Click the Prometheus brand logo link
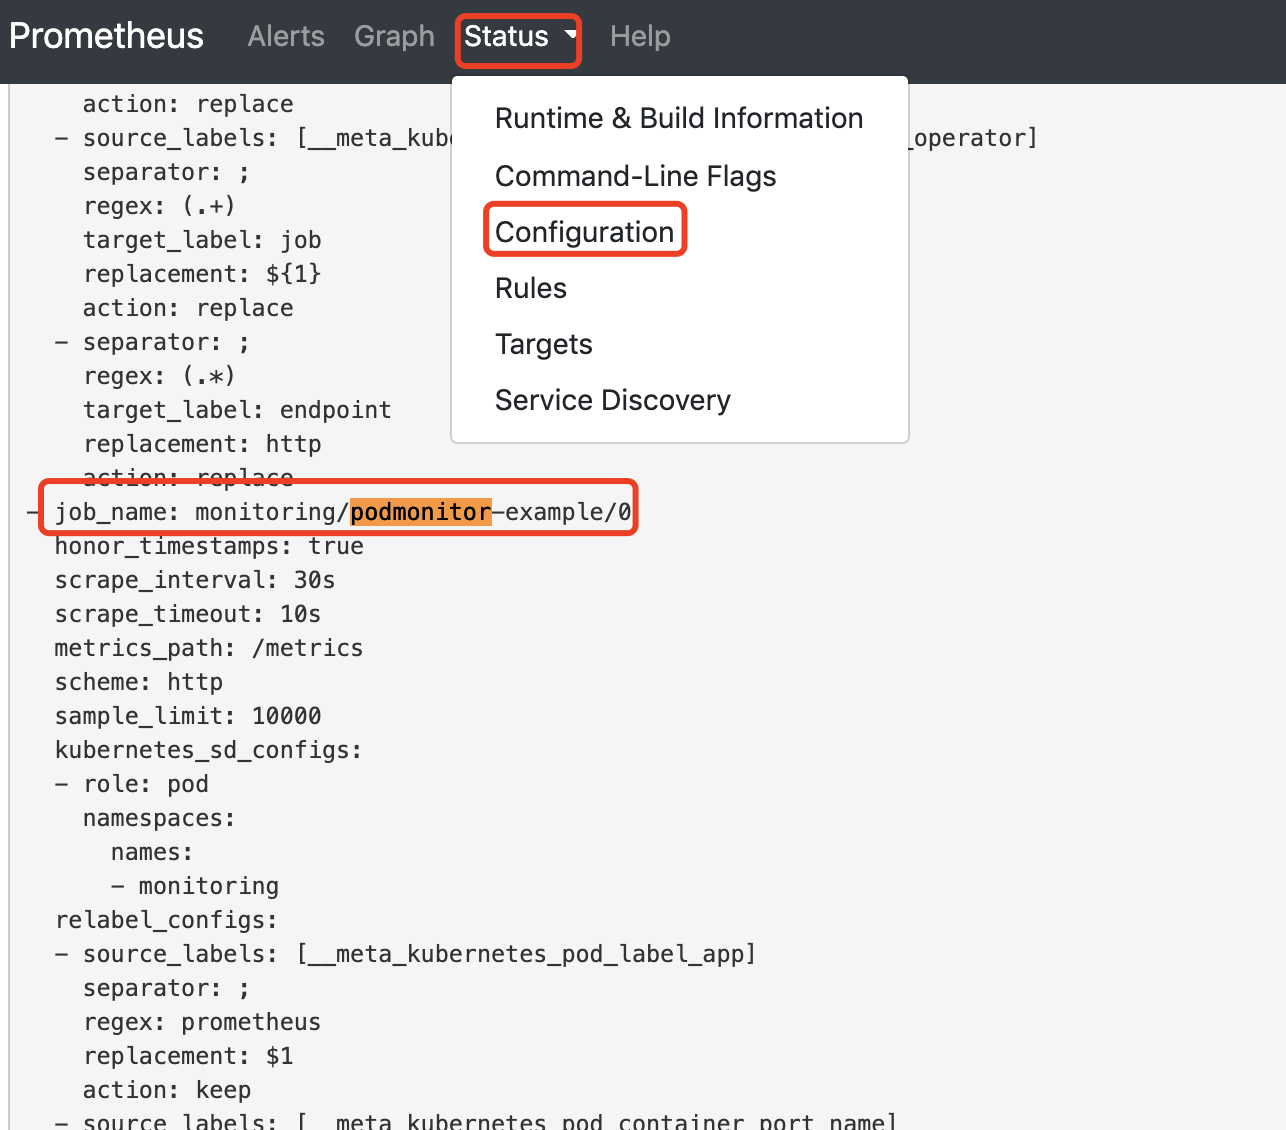This screenshot has width=1286, height=1130. click(x=106, y=36)
